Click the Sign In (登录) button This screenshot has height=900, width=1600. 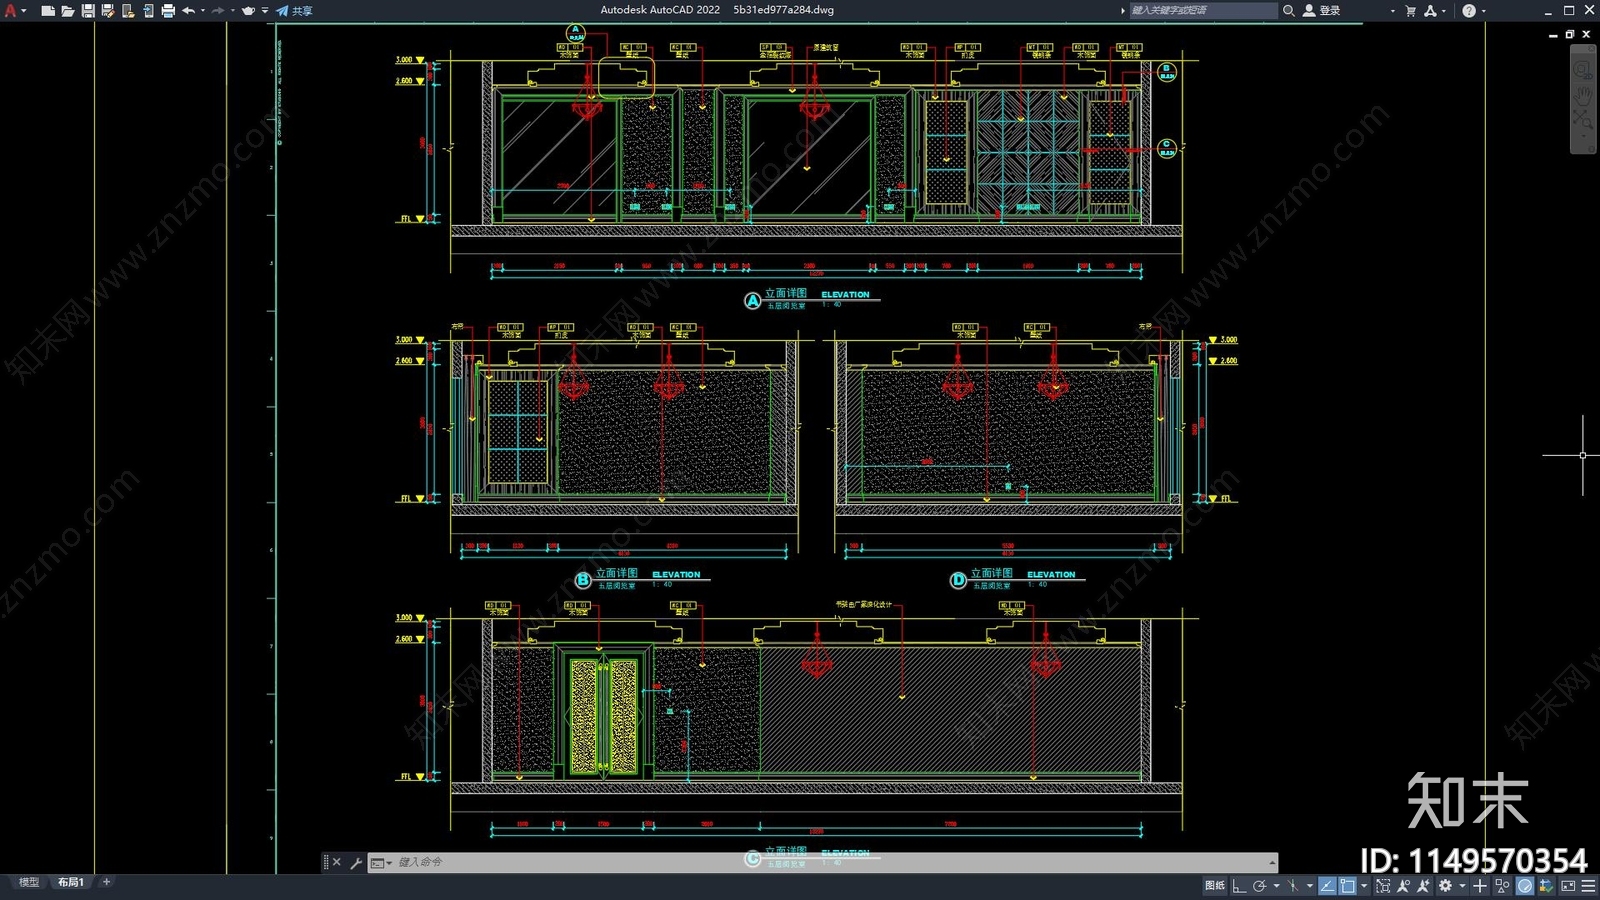1322,10
